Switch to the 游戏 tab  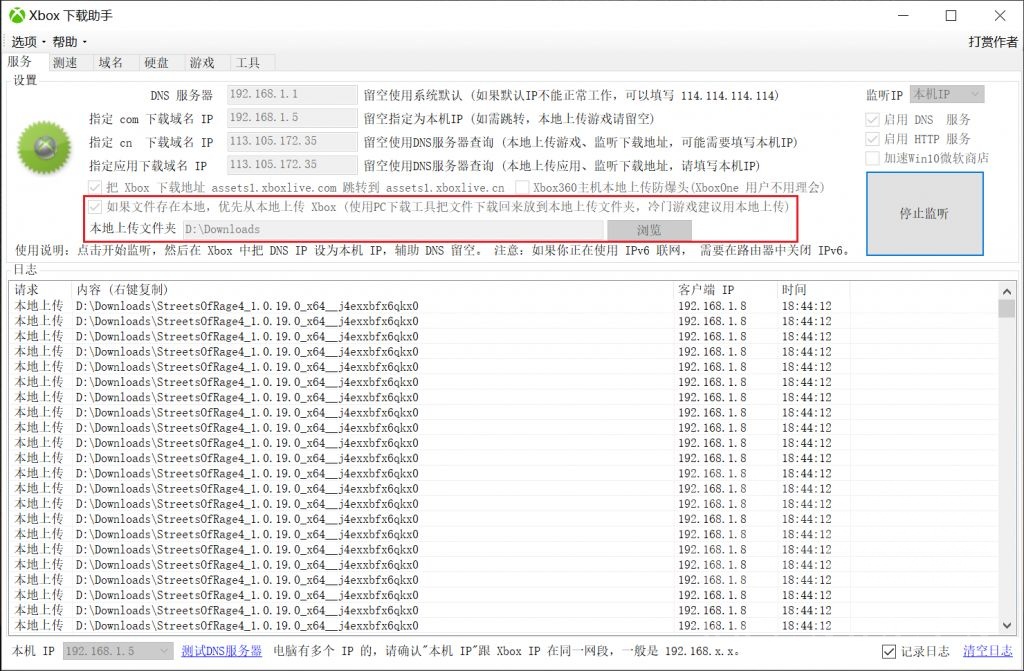pyautogui.click(x=203, y=62)
